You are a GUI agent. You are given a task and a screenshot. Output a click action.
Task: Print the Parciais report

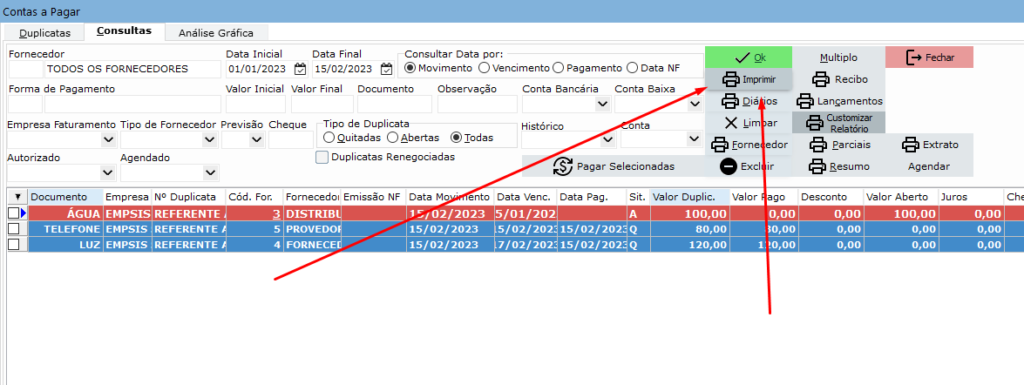(x=839, y=144)
